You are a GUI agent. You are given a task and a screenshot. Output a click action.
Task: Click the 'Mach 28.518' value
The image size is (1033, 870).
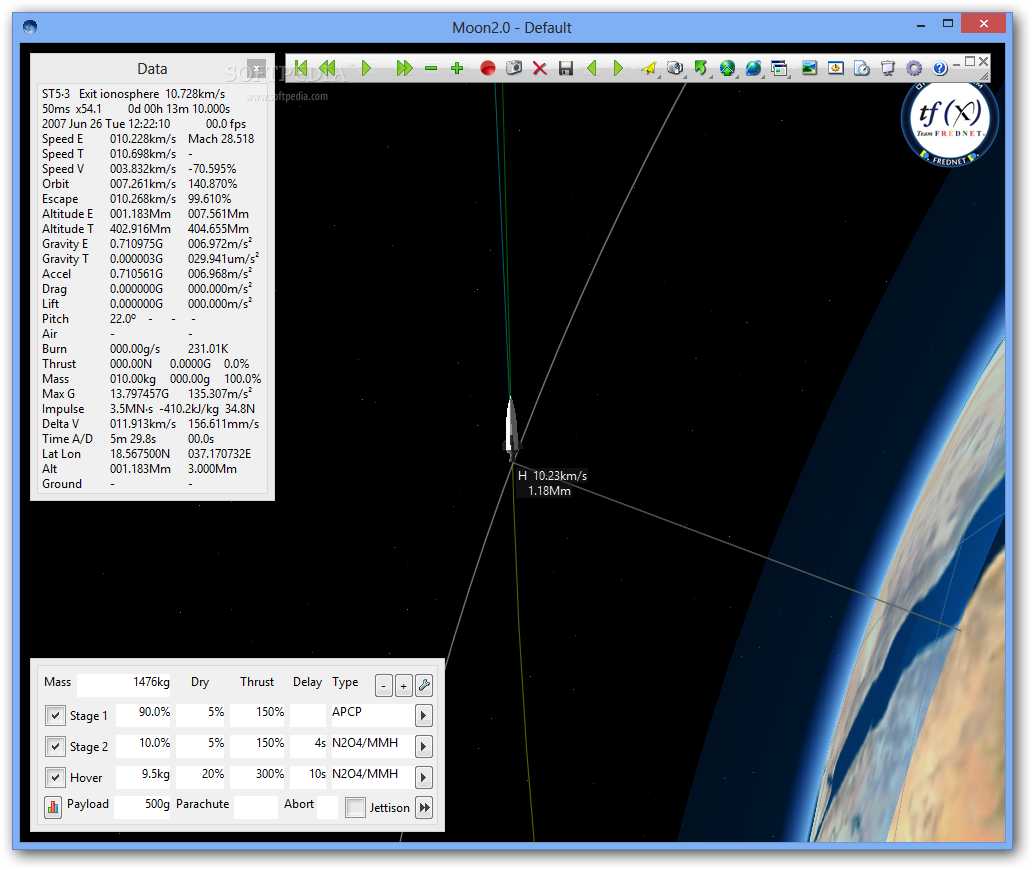point(221,138)
